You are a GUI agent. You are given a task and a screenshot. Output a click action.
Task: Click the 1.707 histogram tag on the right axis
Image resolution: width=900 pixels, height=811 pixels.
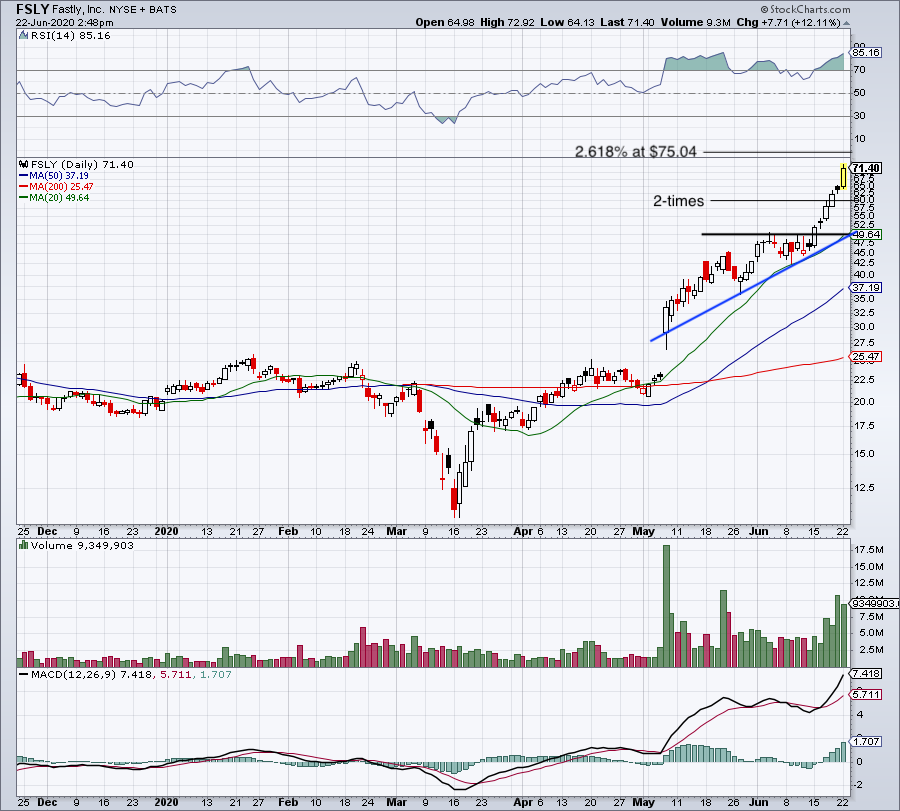[866, 741]
